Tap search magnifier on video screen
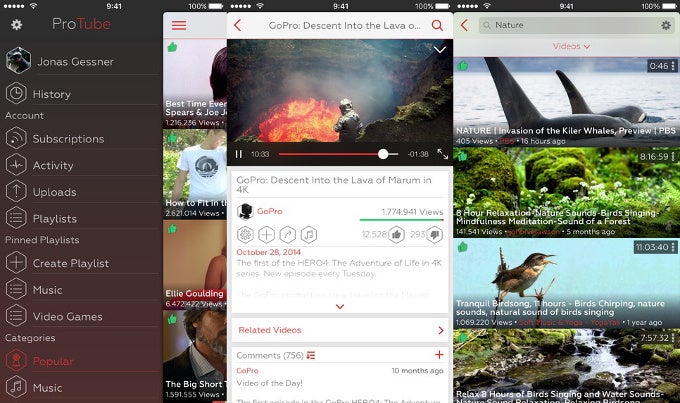The image size is (680, 403). [437, 25]
